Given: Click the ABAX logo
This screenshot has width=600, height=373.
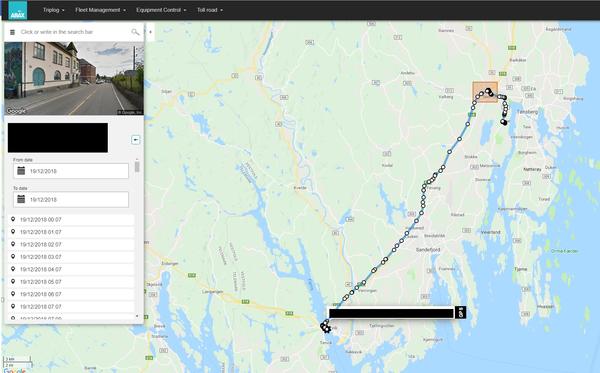Looking at the screenshot, I should [18, 10].
